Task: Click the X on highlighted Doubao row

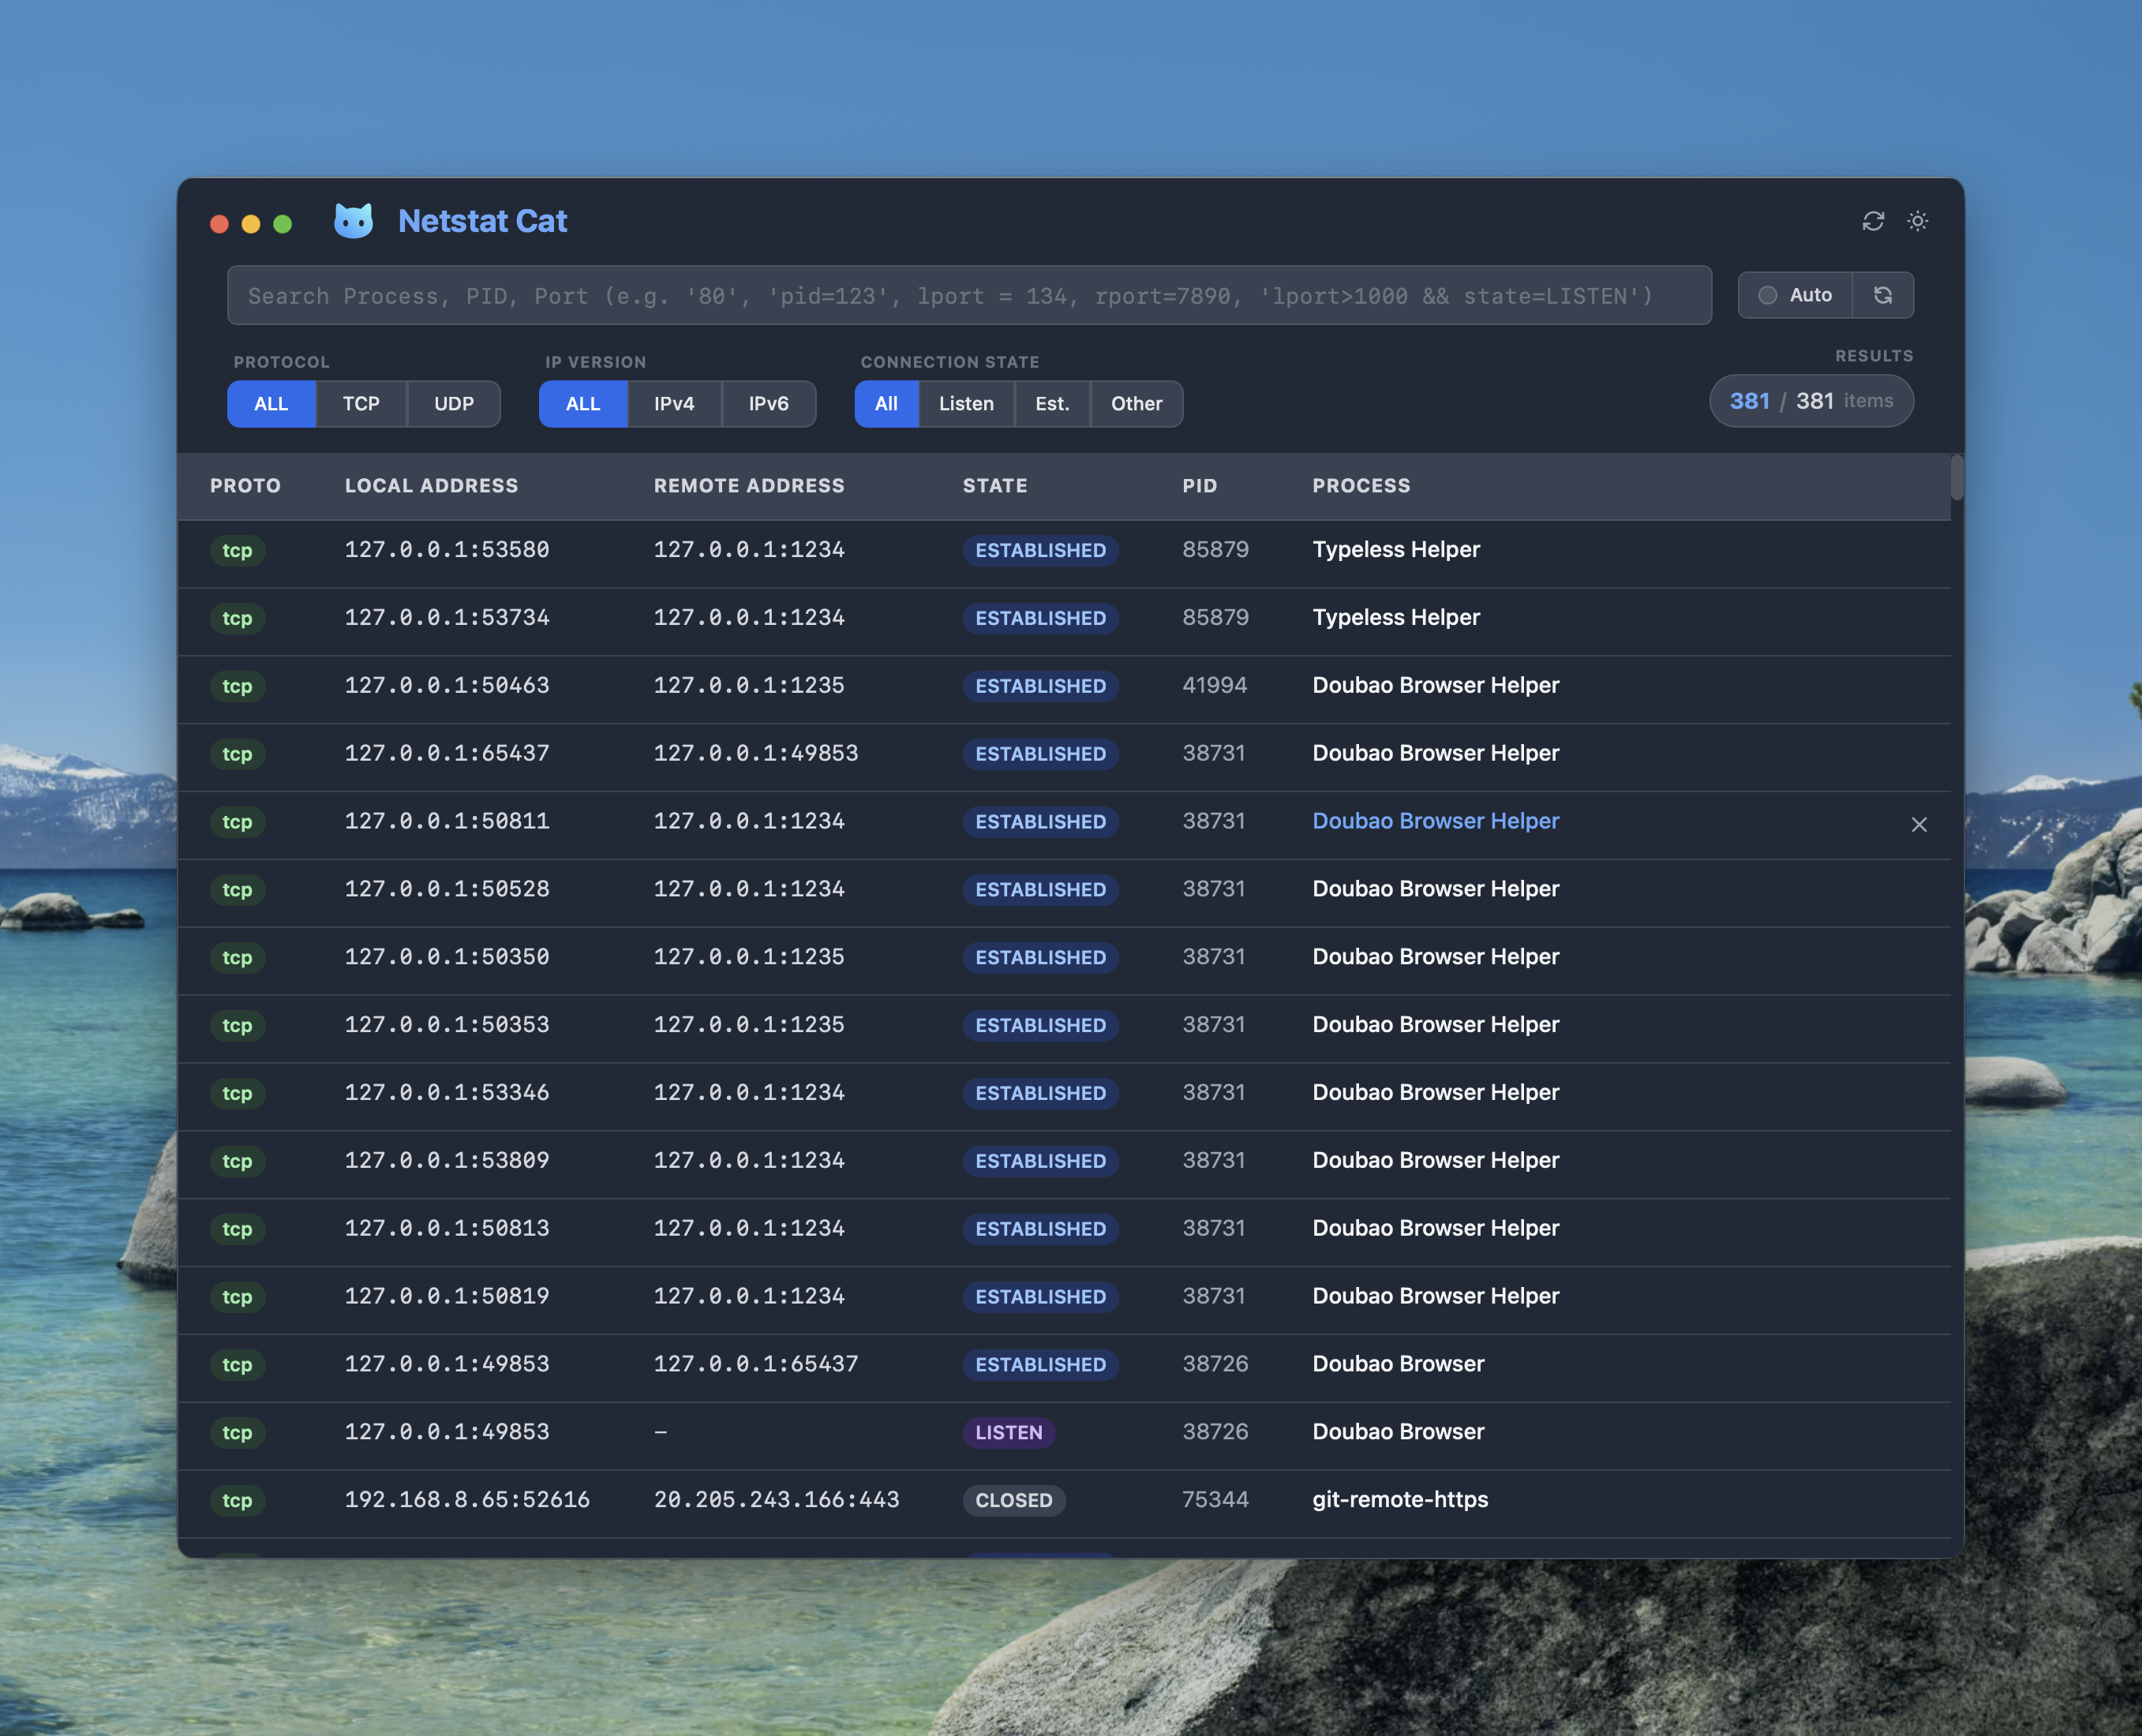Action: [x=1918, y=824]
